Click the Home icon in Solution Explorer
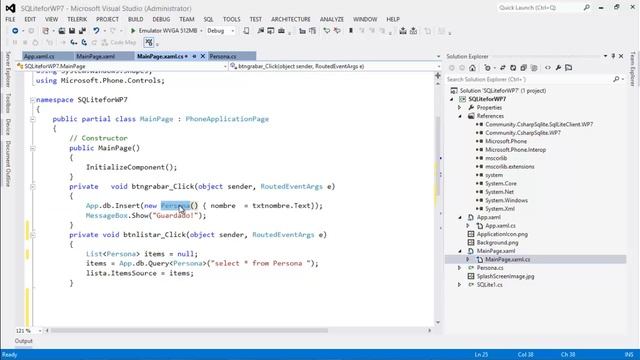Image resolution: width=640 pixels, height=360 pixels. click(x=472, y=68)
